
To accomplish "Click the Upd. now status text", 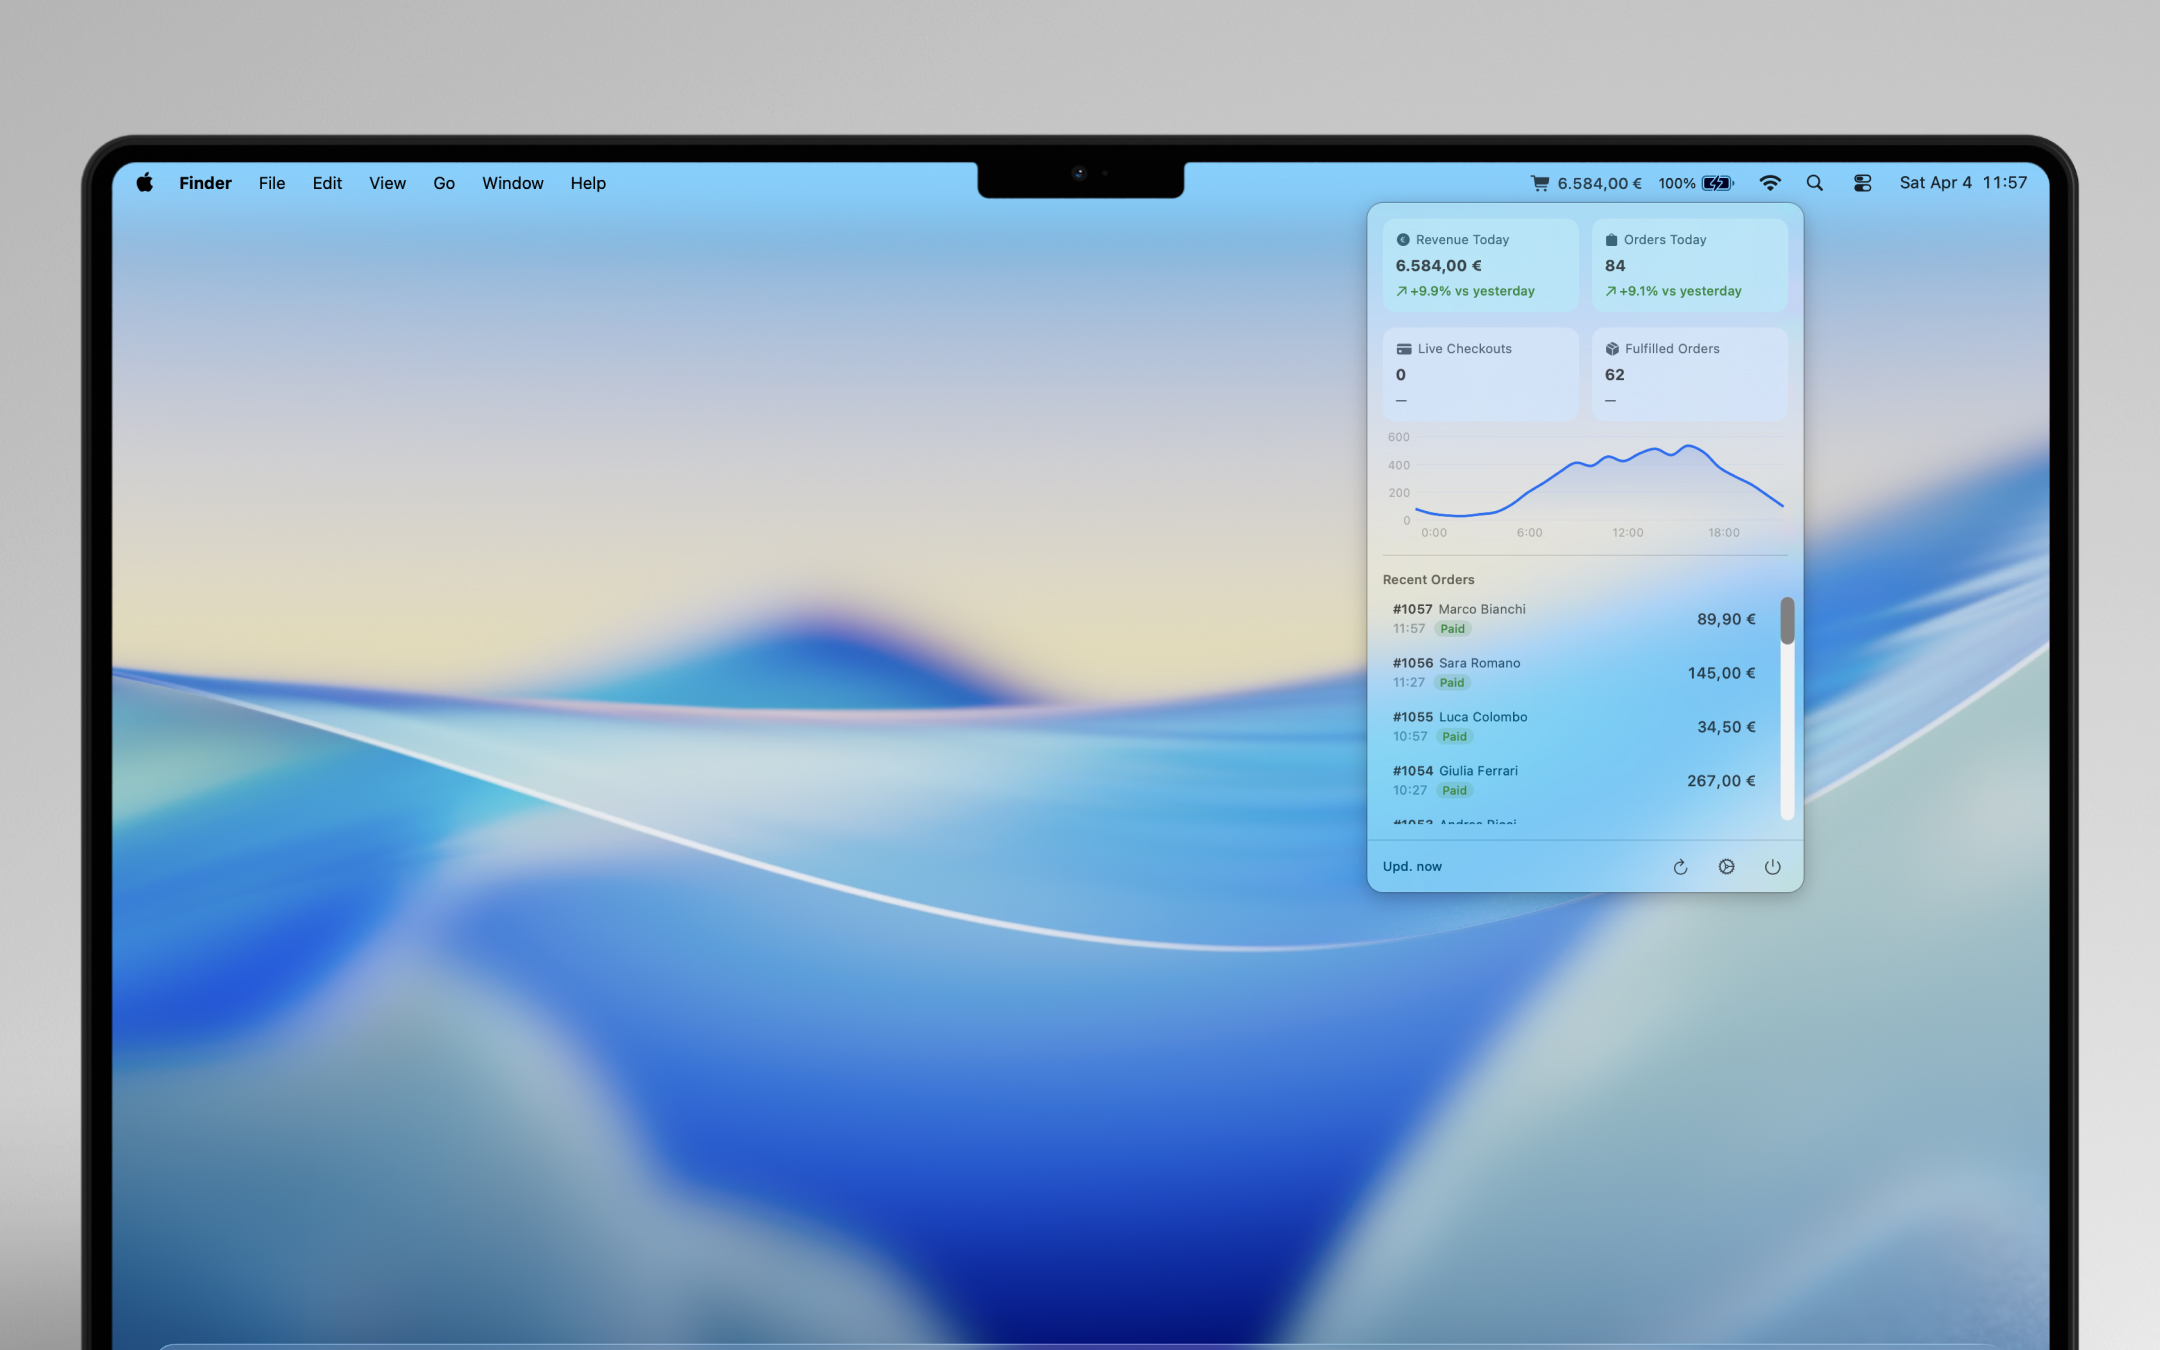I will point(1412,867).
